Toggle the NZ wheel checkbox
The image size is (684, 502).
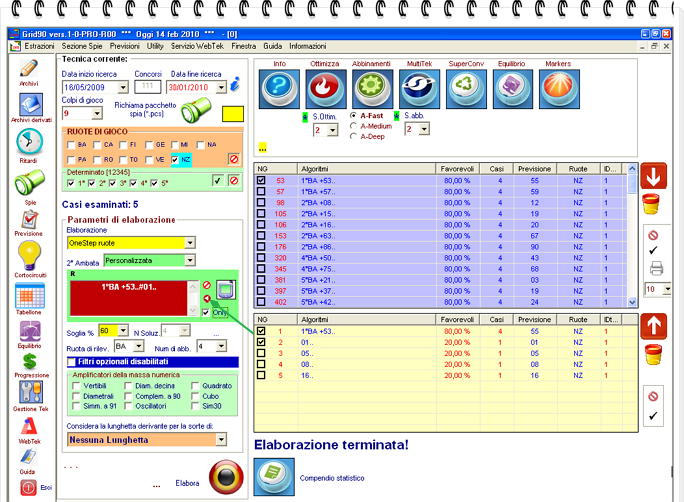(175, 160)
